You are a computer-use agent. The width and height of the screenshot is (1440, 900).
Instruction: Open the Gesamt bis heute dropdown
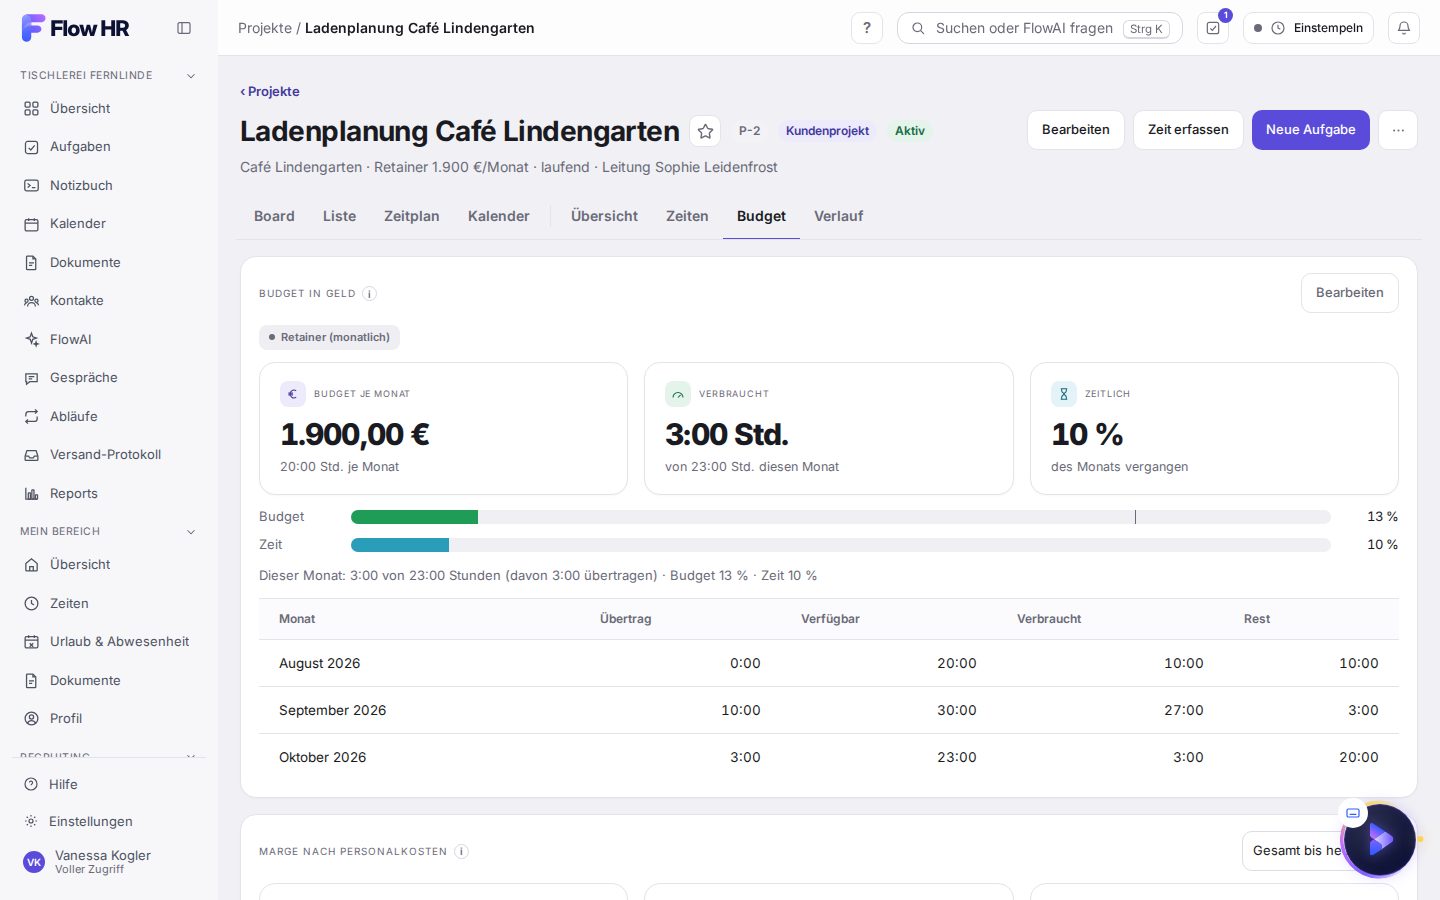(1320, 850)
